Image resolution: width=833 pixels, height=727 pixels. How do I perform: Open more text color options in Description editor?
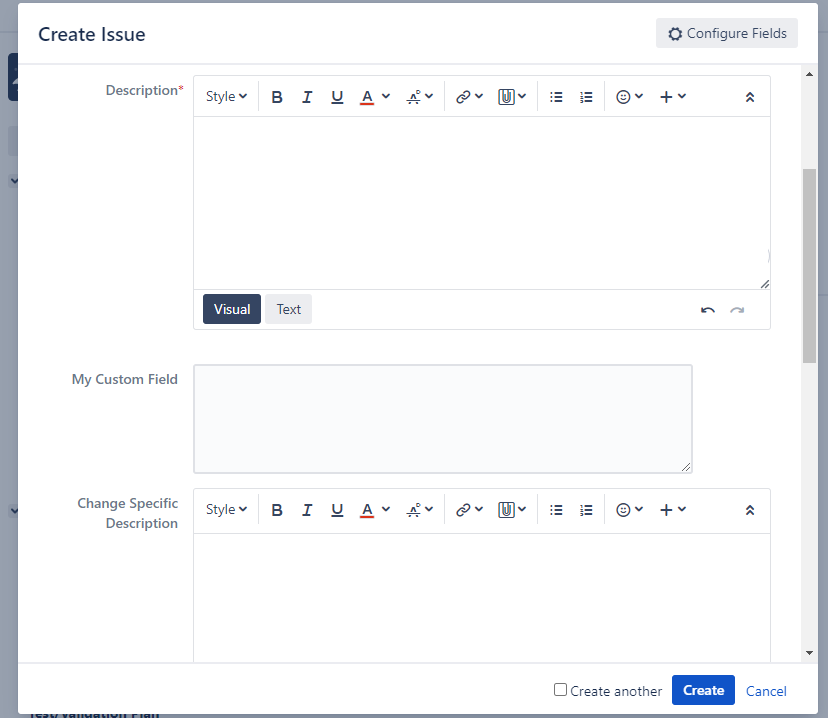click(386, 97)
